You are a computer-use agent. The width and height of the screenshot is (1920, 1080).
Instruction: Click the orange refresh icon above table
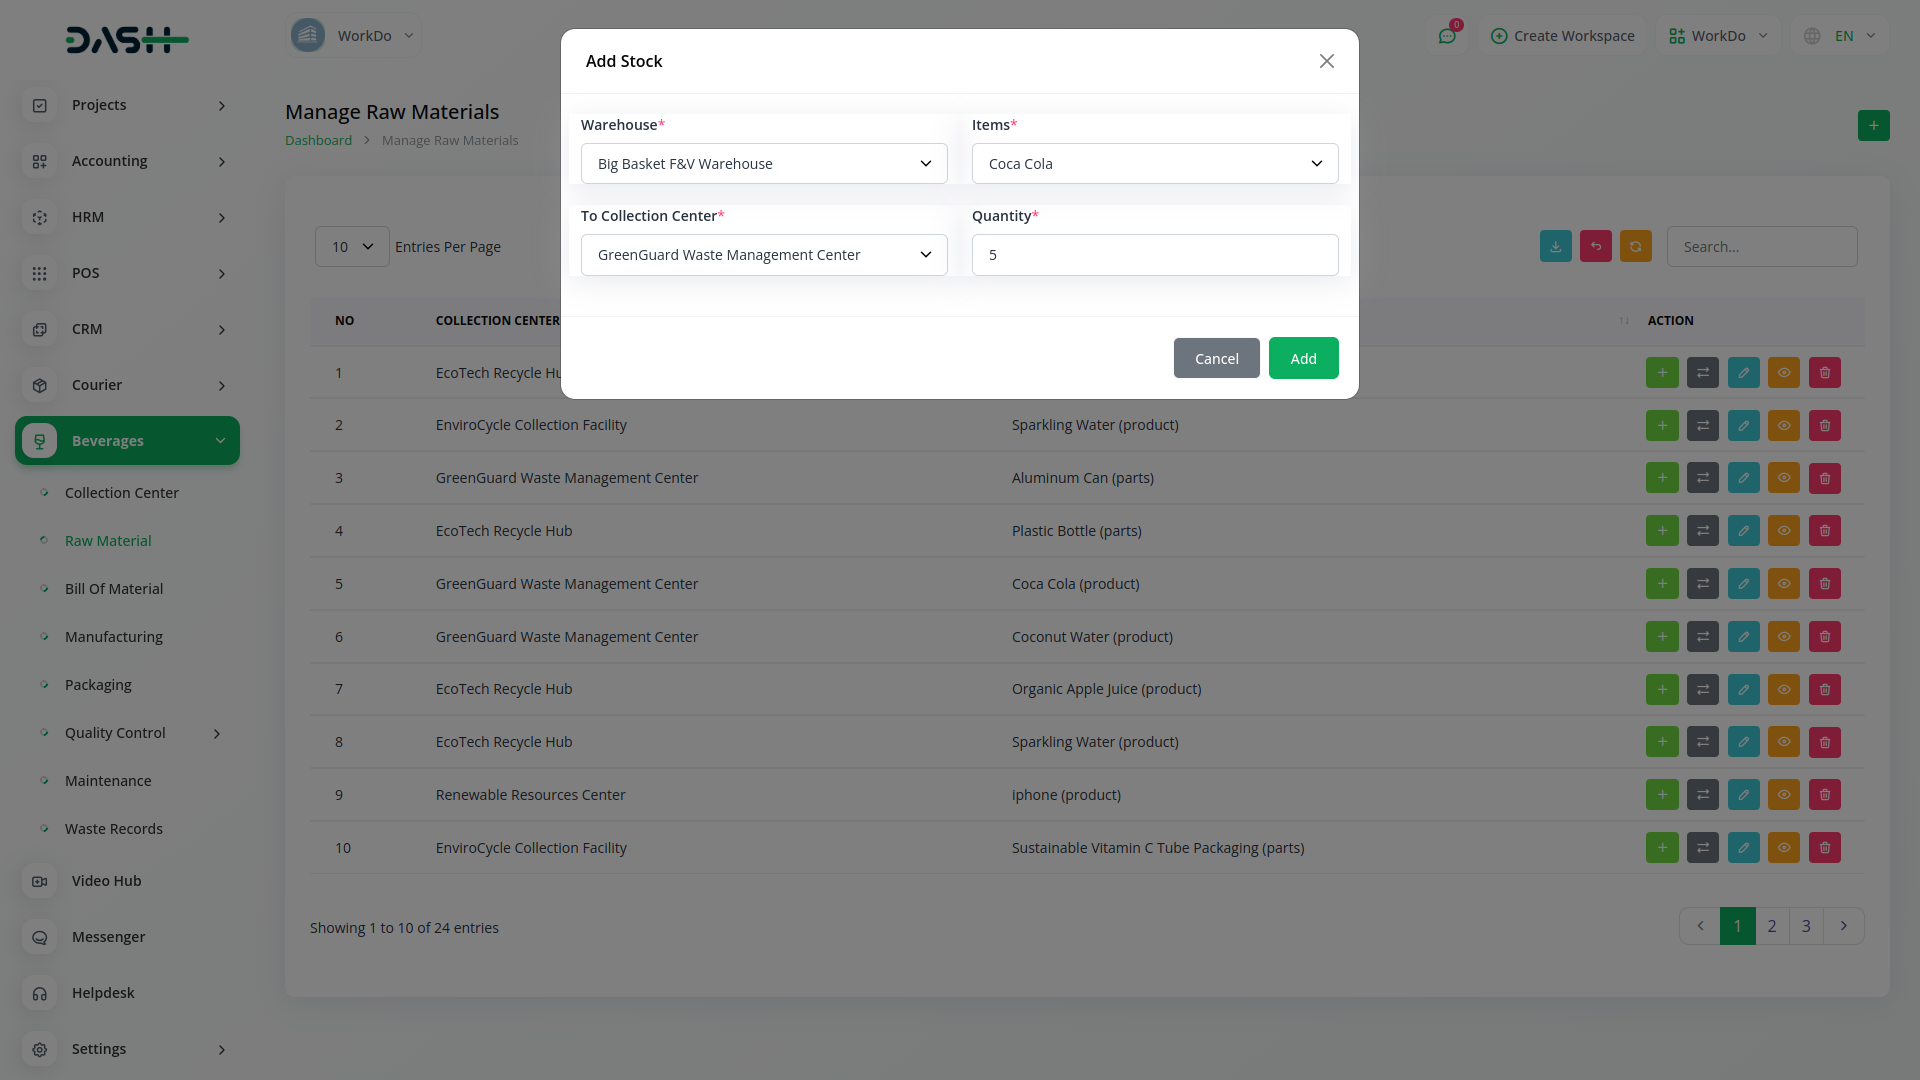click(x=1635, y=247)
